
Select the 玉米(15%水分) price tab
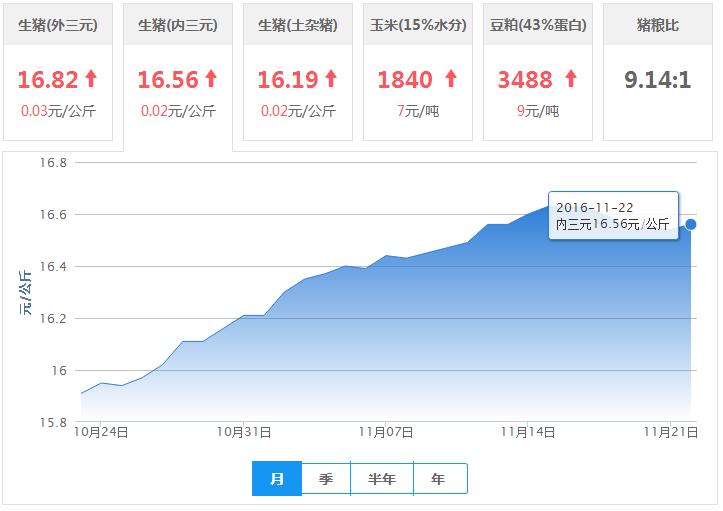click(x=418, y=72)
